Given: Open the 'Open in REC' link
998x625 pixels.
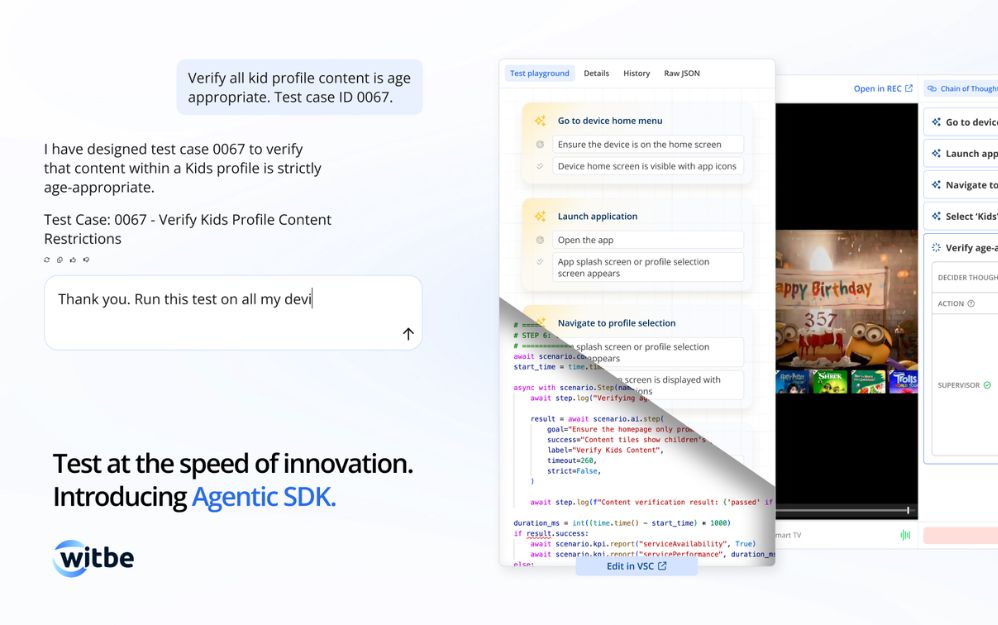Looking at the screenshot, I should [882, 89].
